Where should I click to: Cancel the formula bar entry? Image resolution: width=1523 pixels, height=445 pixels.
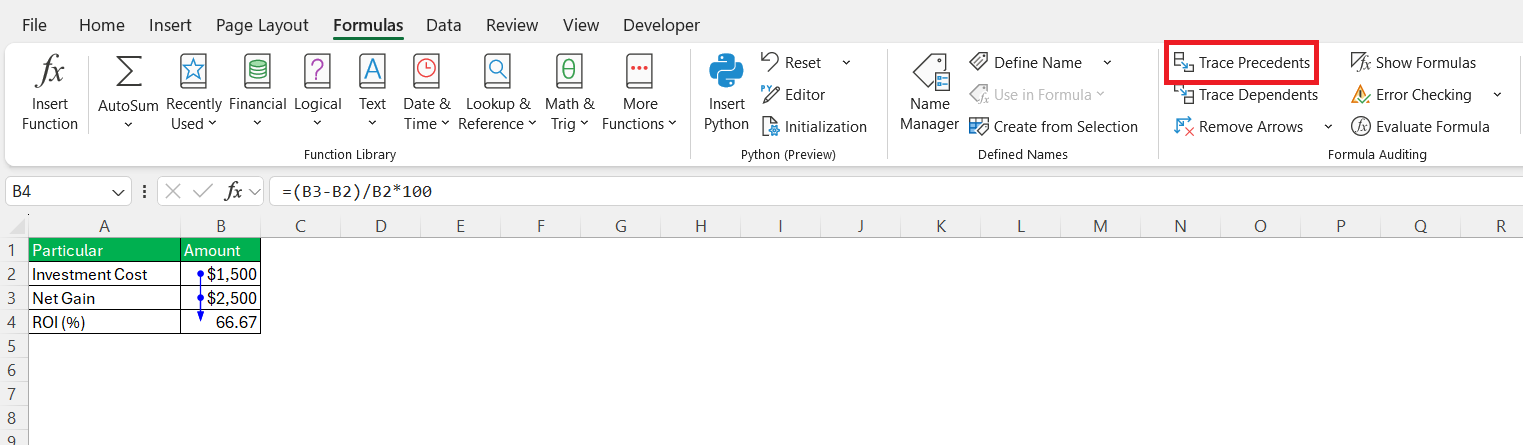coord(173,191)
